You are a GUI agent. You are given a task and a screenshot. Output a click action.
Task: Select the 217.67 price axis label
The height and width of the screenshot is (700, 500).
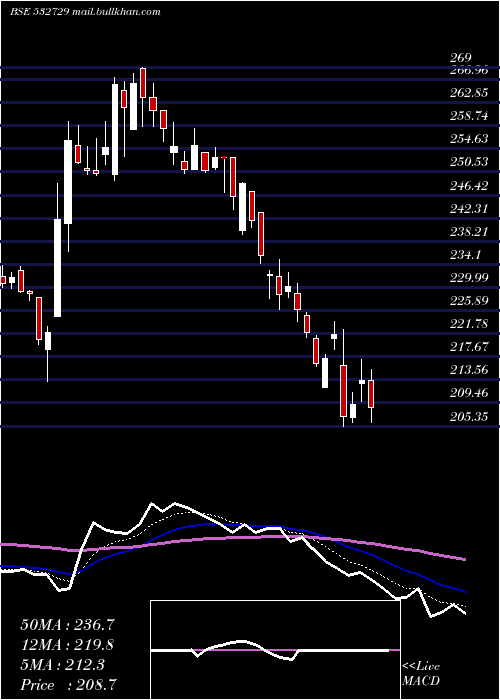tap(469, 347)
